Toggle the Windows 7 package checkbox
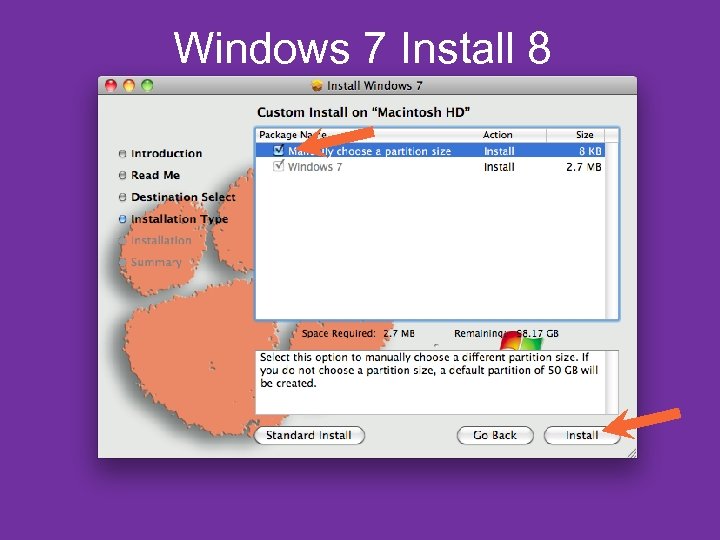Viewport: 720px width, 540px height. point(278,166)
